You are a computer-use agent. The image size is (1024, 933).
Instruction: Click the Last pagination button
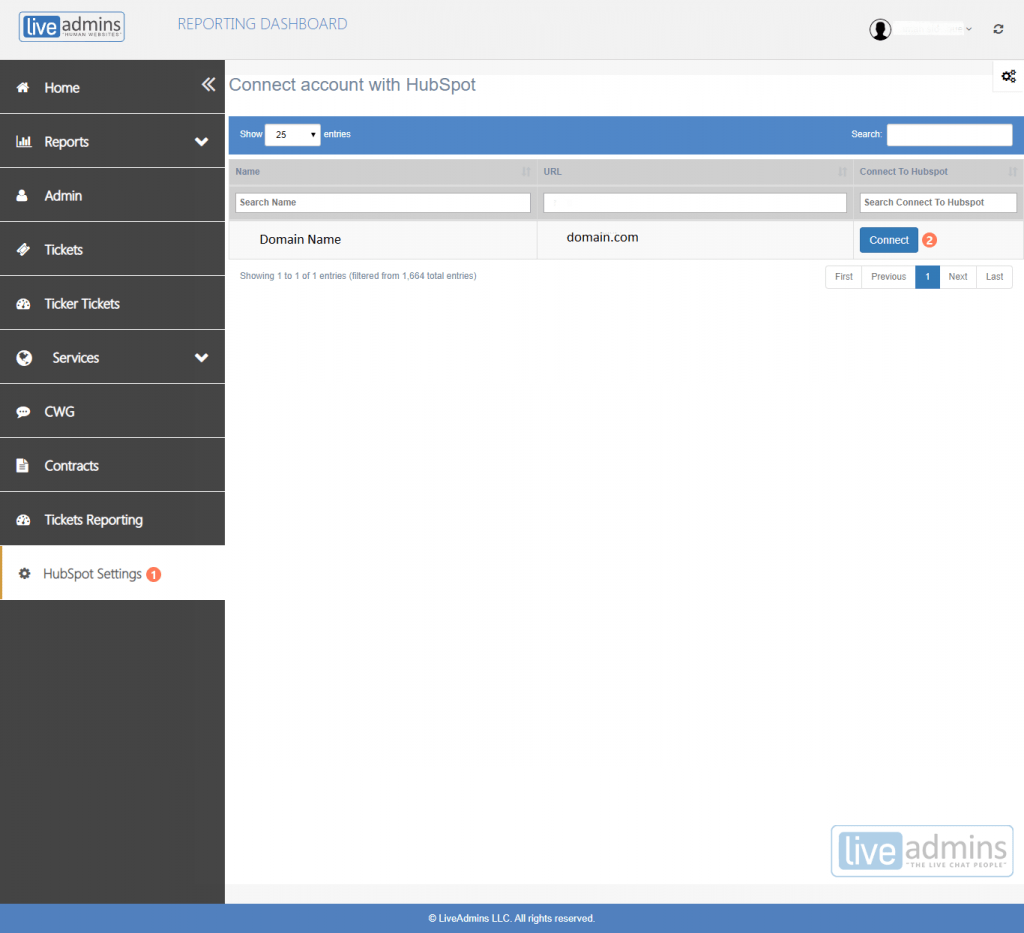(994, 276)
